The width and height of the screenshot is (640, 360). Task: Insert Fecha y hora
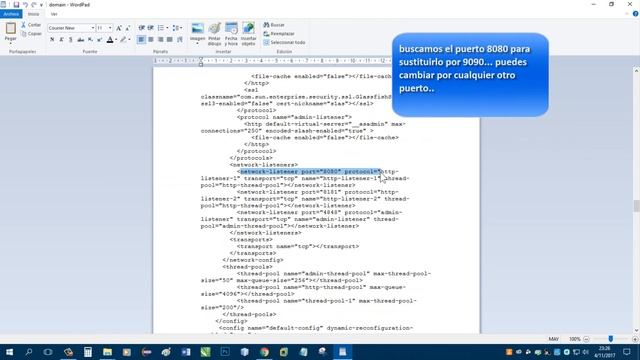231,29
